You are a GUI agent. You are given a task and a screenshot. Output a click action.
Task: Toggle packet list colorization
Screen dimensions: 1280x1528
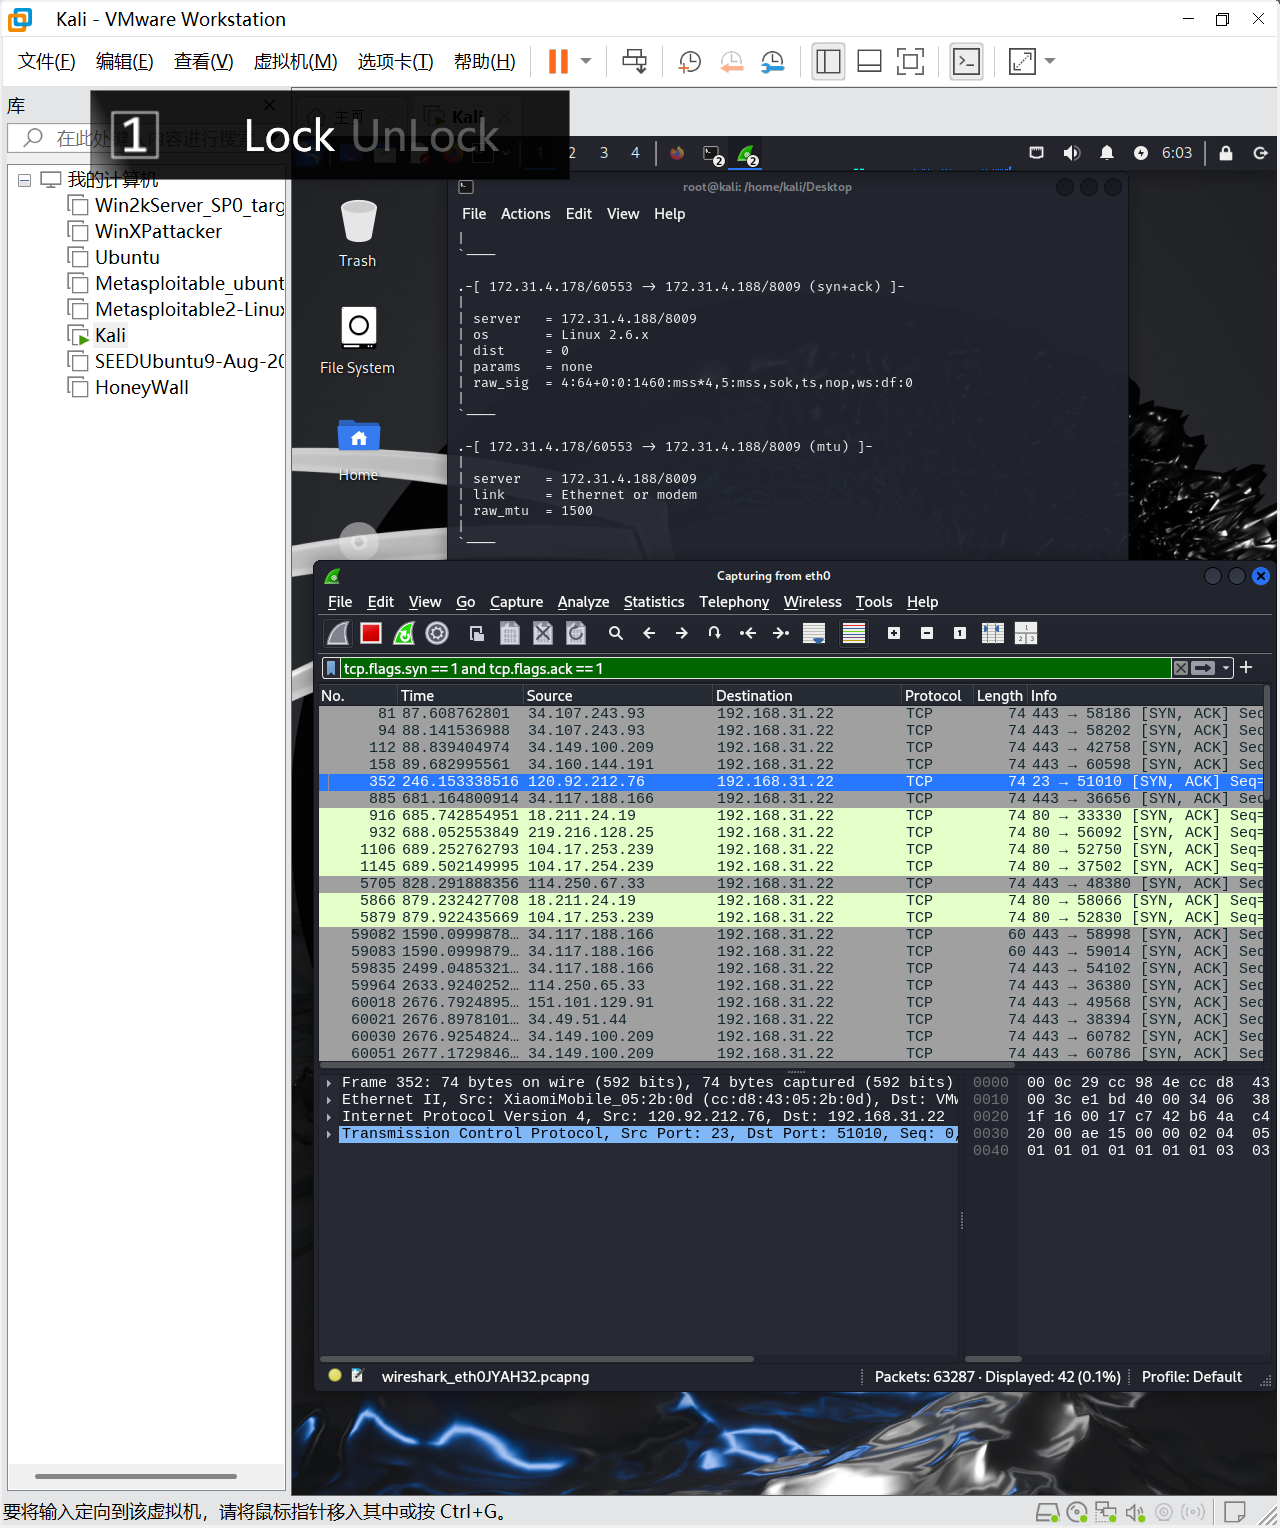[x=854, y=633]
